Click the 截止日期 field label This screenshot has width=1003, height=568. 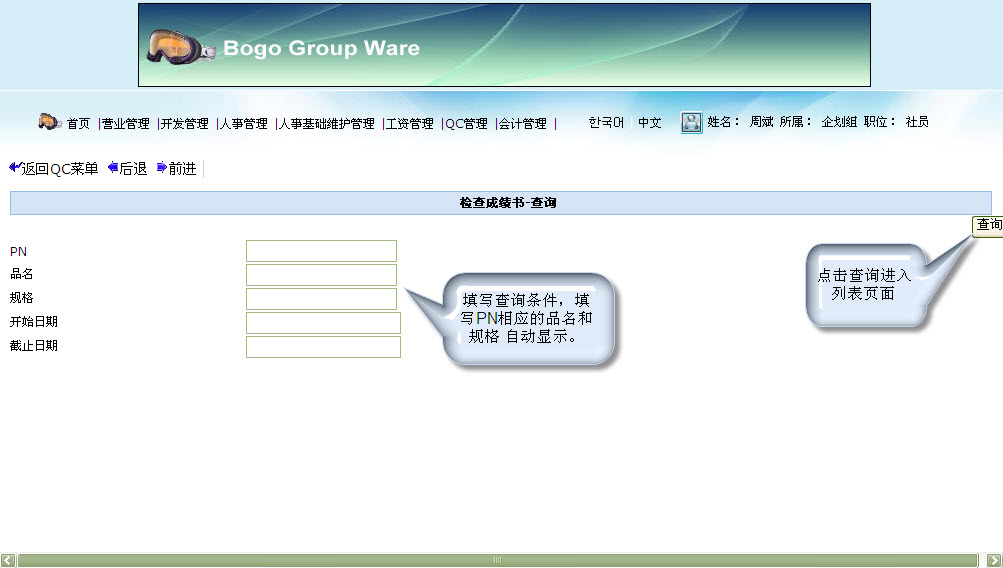pyautogui.click(x=34, y=345)
